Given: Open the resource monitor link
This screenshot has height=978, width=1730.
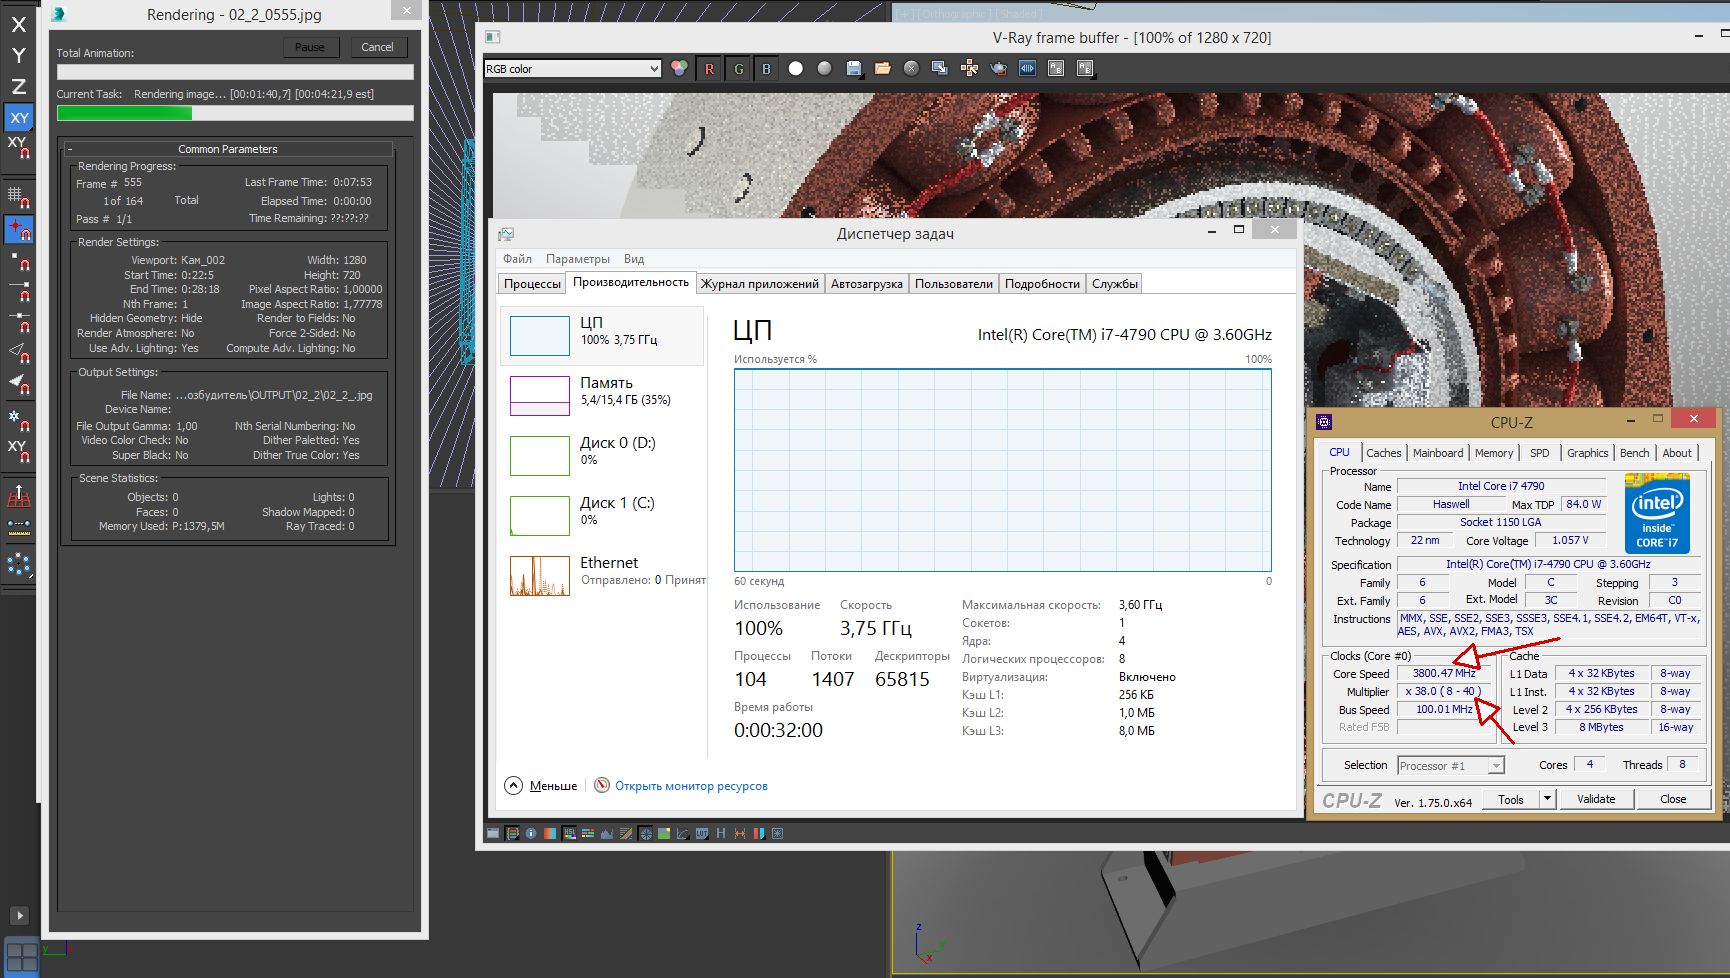Looking at the screenshot, I should point(691,786).
